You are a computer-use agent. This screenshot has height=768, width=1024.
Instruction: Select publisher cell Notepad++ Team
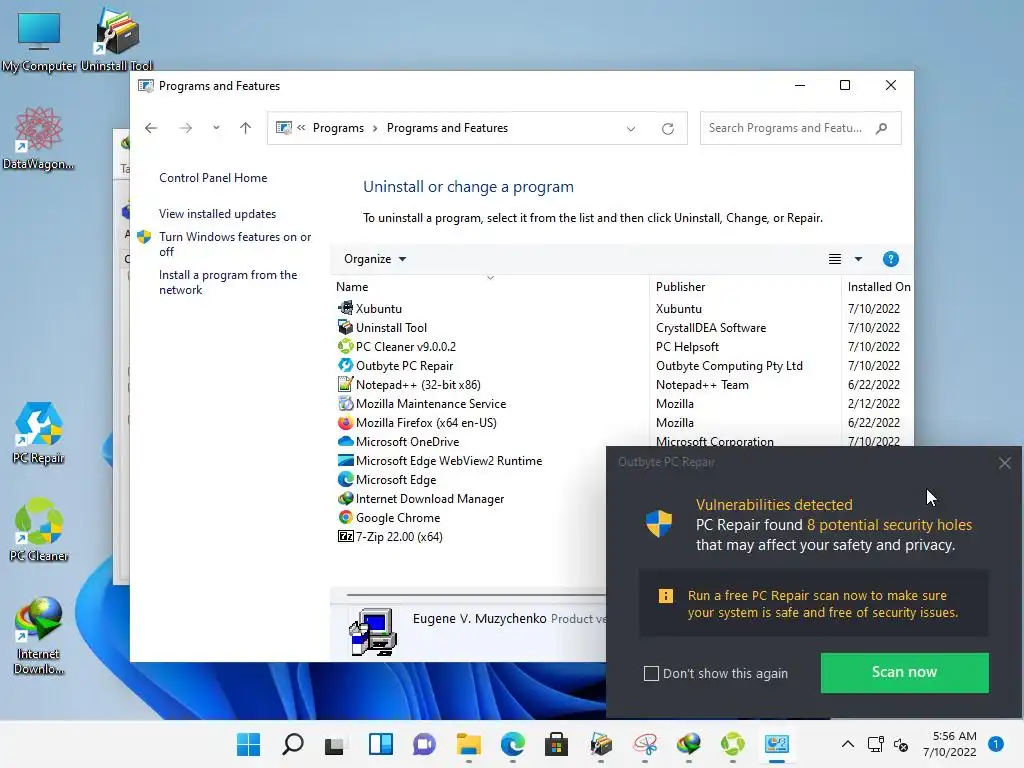point(702,385)
